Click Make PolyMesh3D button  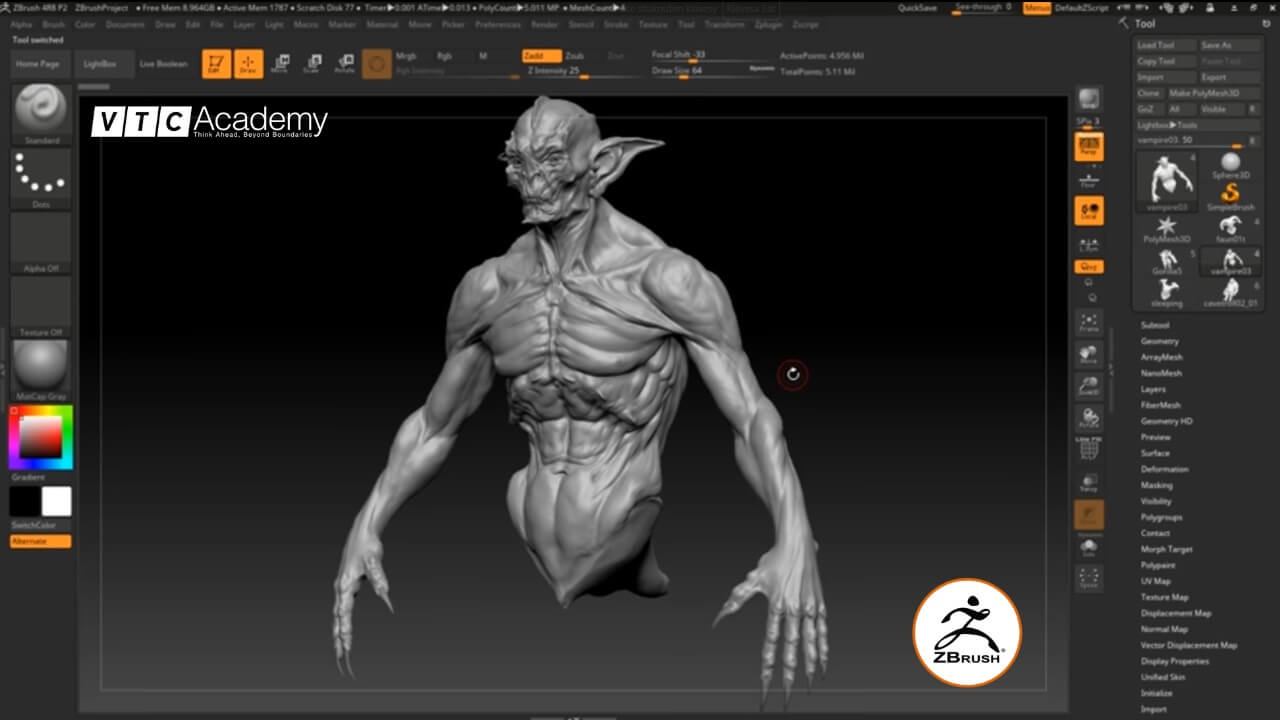click(1204, 93)
